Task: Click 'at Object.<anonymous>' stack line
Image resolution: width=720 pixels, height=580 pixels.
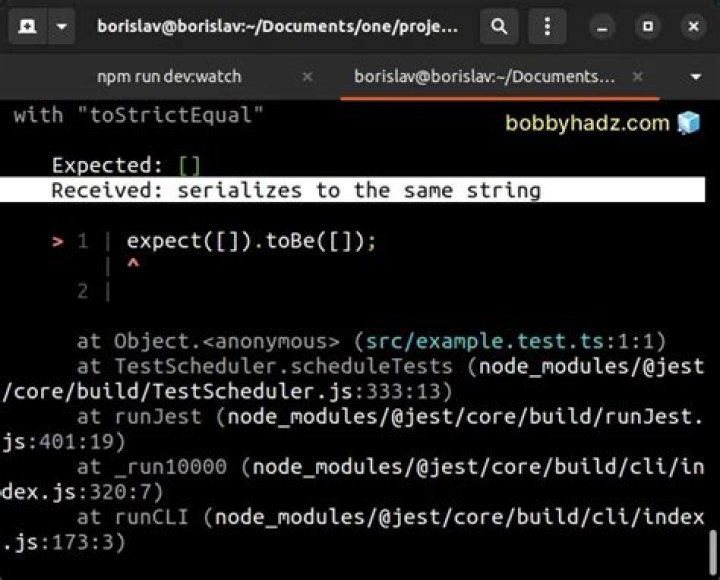Action: [x=371, y=341]
